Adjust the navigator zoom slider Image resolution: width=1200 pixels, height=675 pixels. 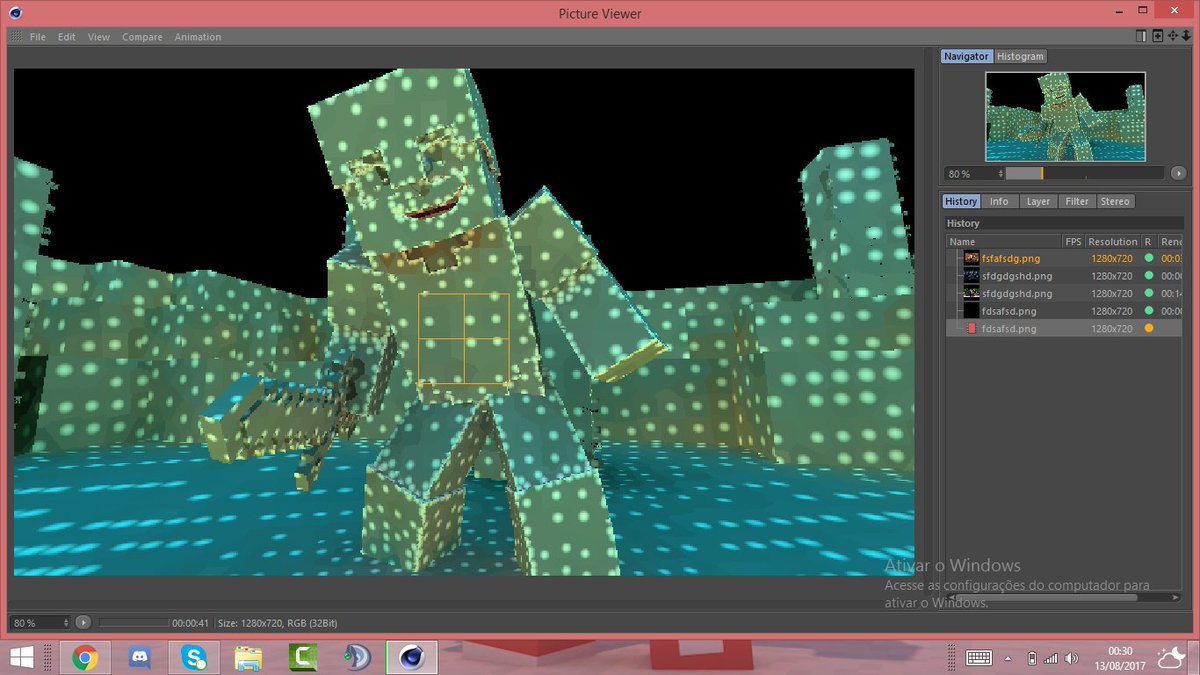pyautogui.click(x=1084, y=173)
